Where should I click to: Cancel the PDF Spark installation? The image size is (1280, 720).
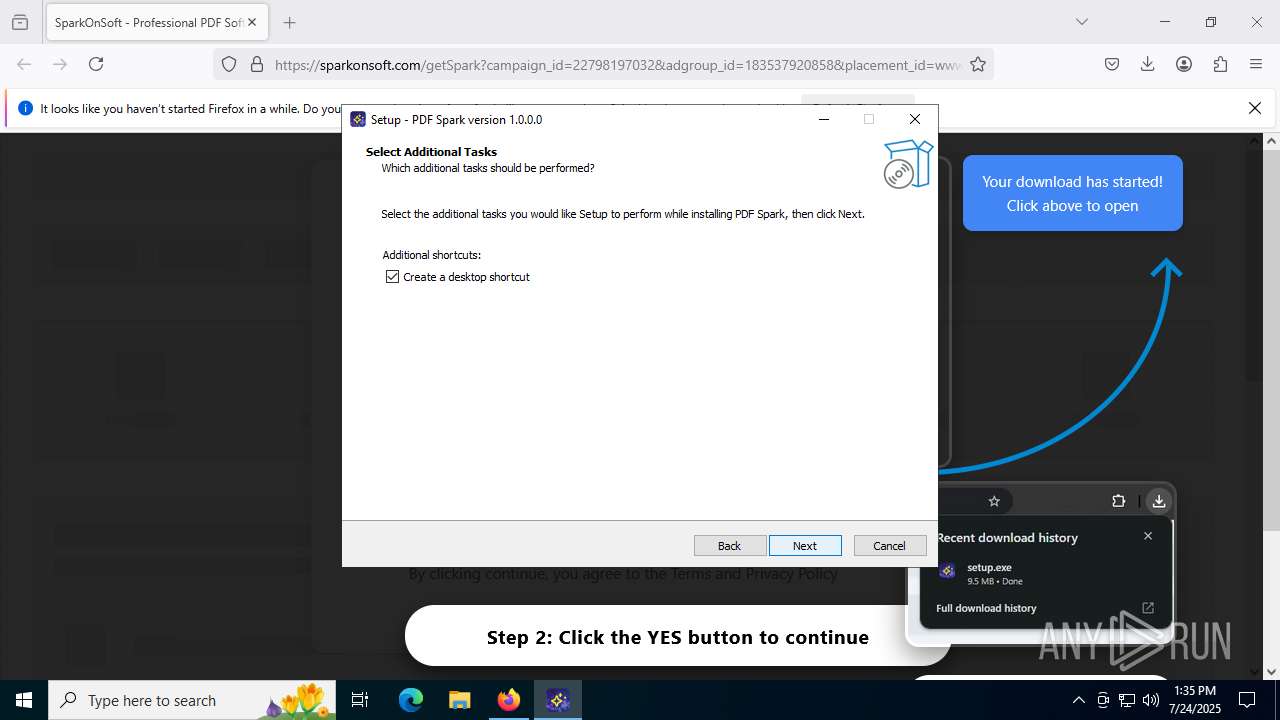(889, 545)
